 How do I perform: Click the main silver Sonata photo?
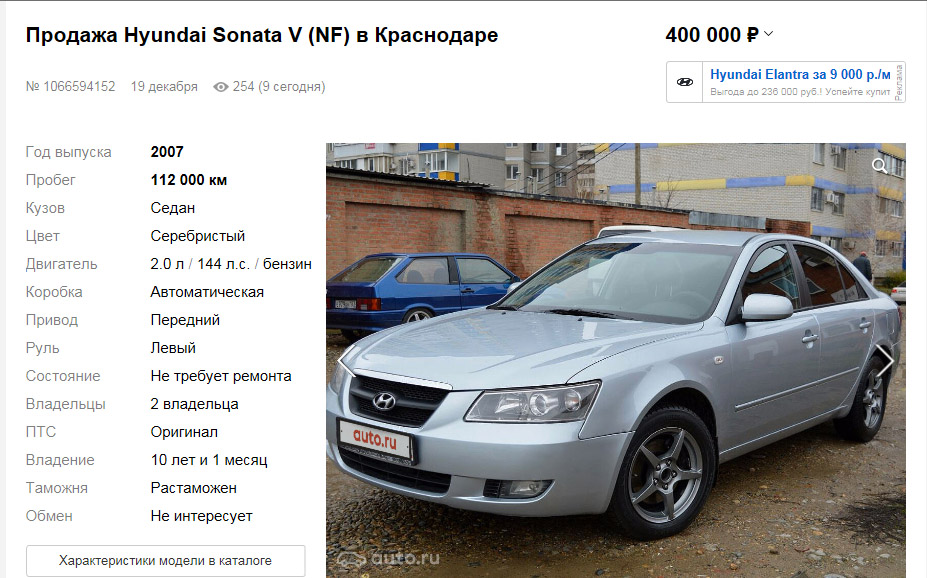615,361
